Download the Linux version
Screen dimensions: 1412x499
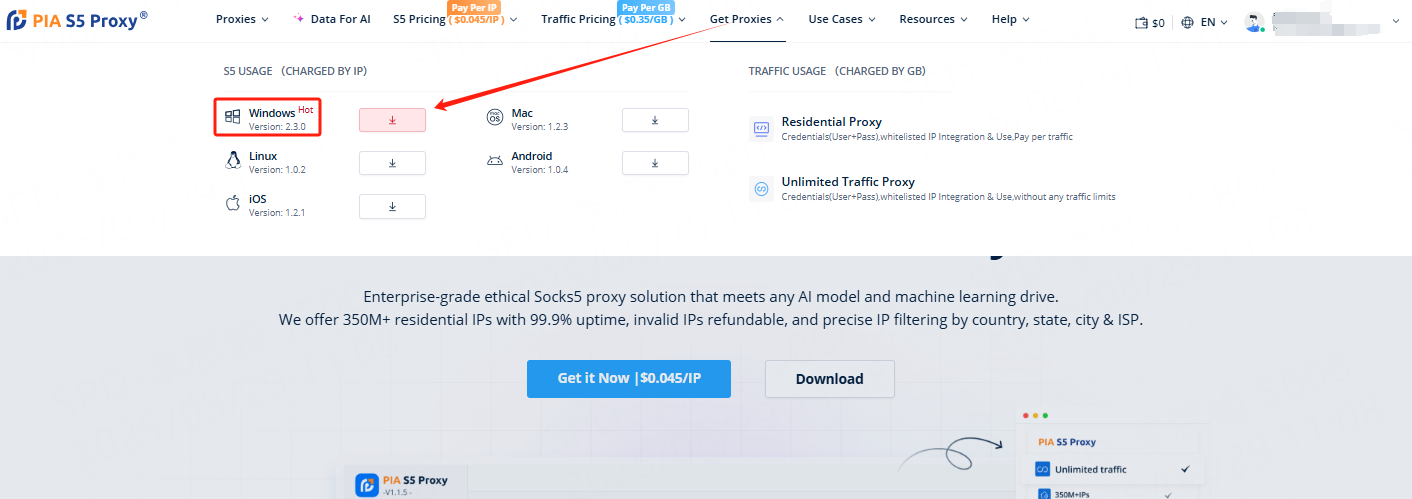click(392, 163)
